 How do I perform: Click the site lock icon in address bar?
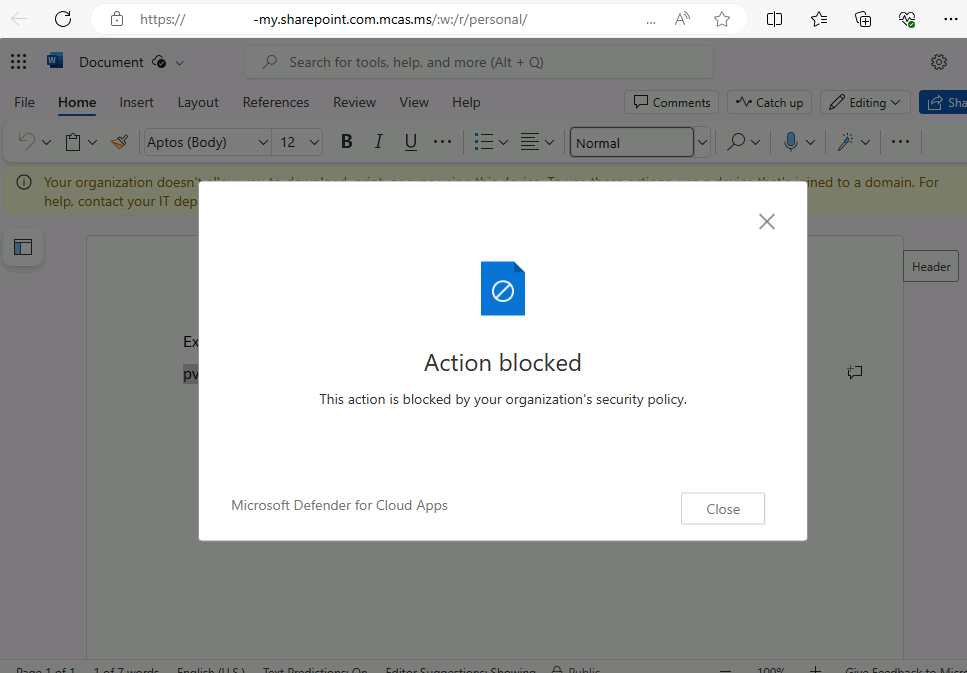[x=117, y=19]
